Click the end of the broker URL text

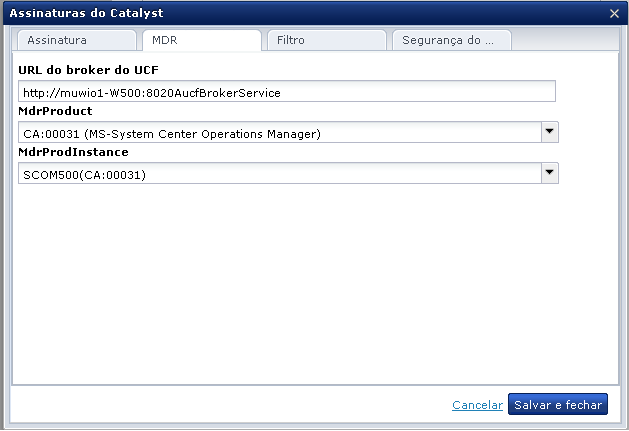(x=282, y=92)
